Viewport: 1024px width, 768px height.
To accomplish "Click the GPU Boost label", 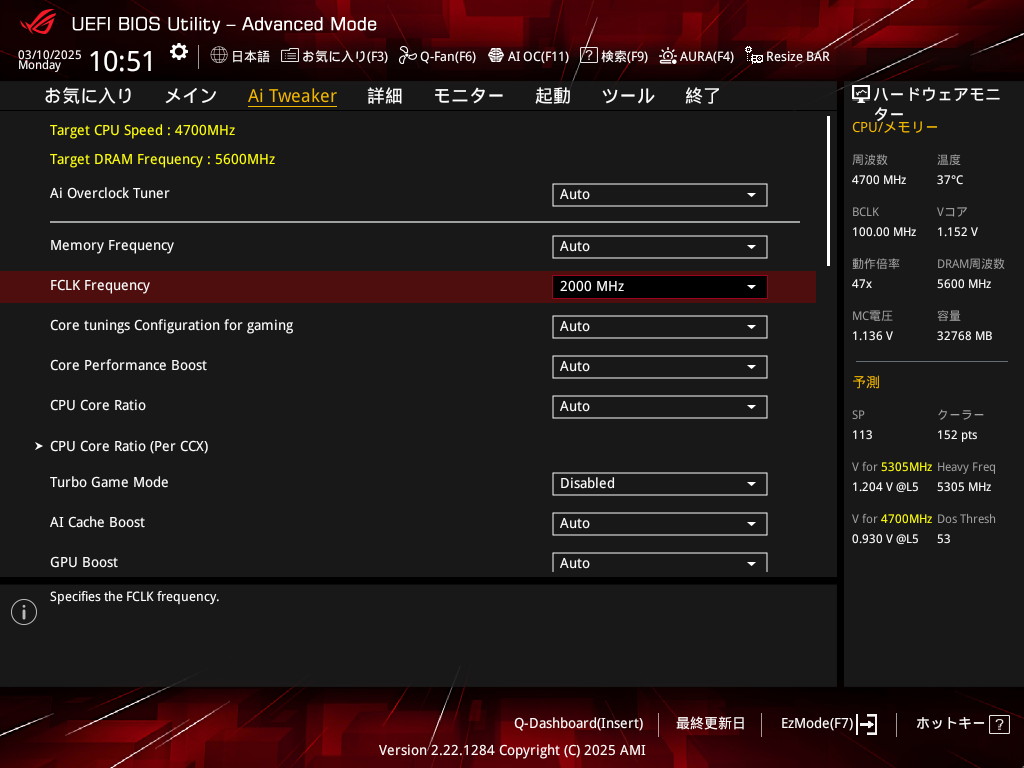I will 84,562.
